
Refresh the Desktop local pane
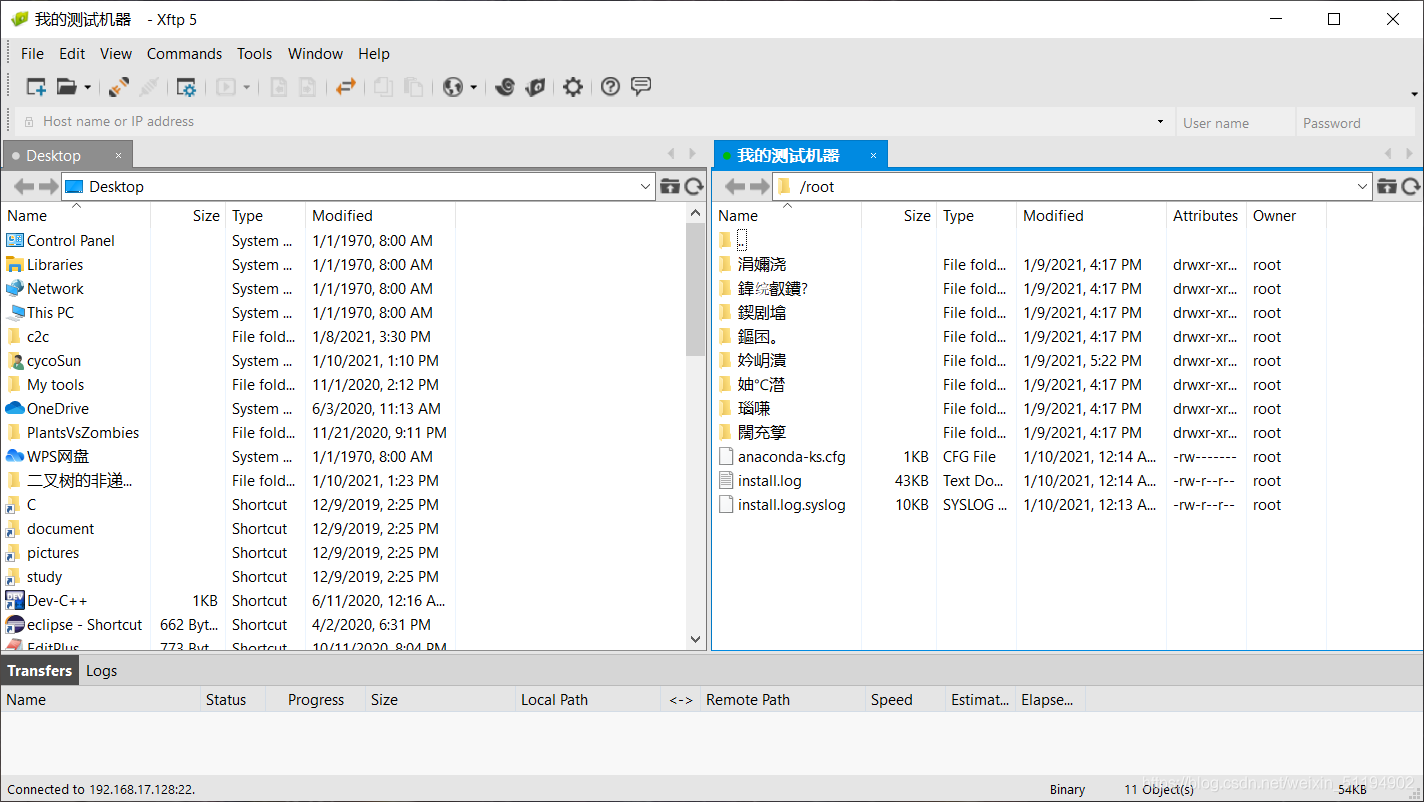click(x=694, y=186)
